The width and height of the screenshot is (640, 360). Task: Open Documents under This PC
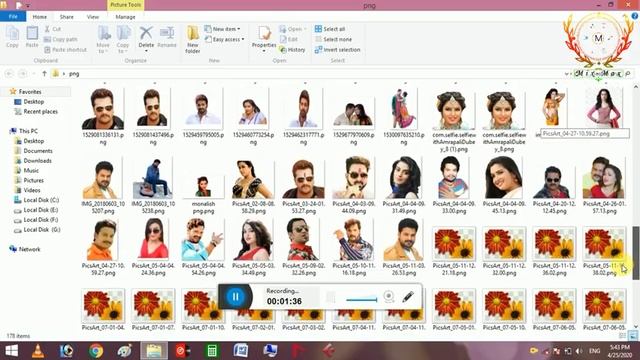[38, 151]
